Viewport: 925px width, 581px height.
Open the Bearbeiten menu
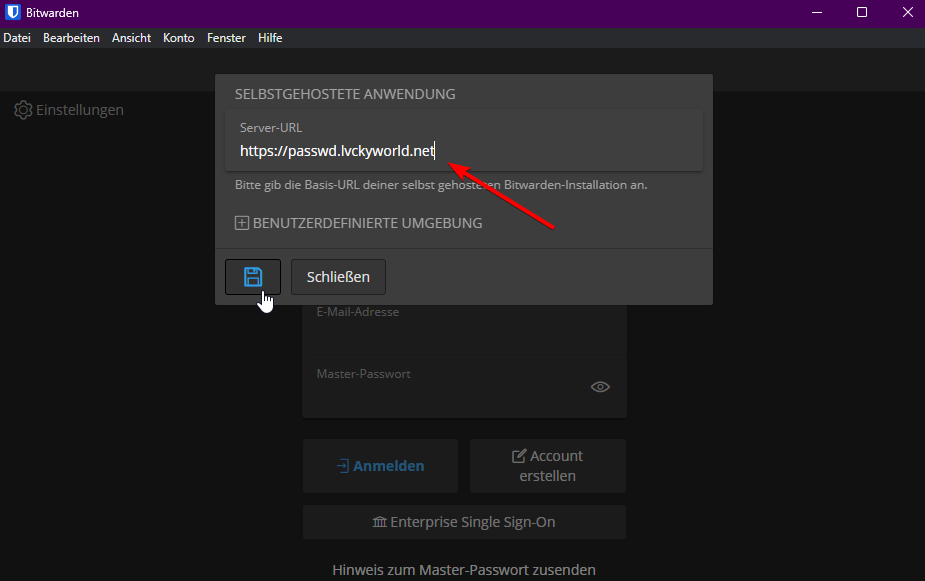coord(71,38)
